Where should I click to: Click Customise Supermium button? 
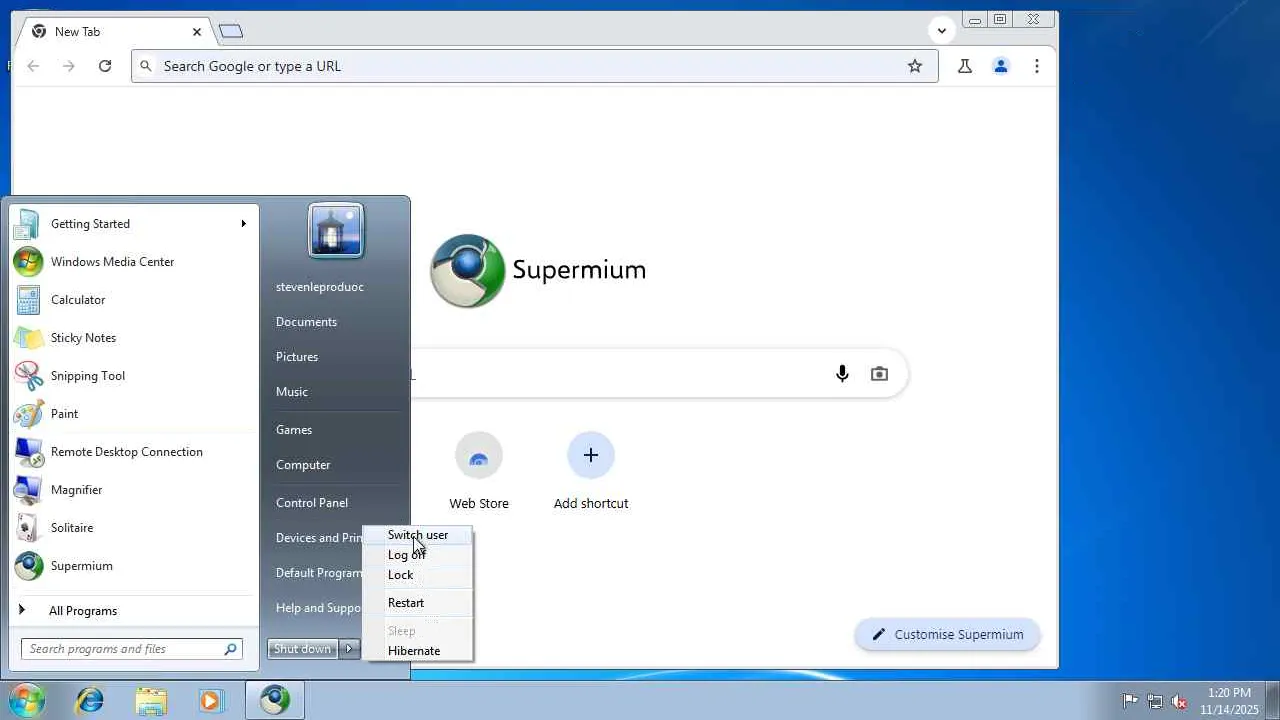947,634
